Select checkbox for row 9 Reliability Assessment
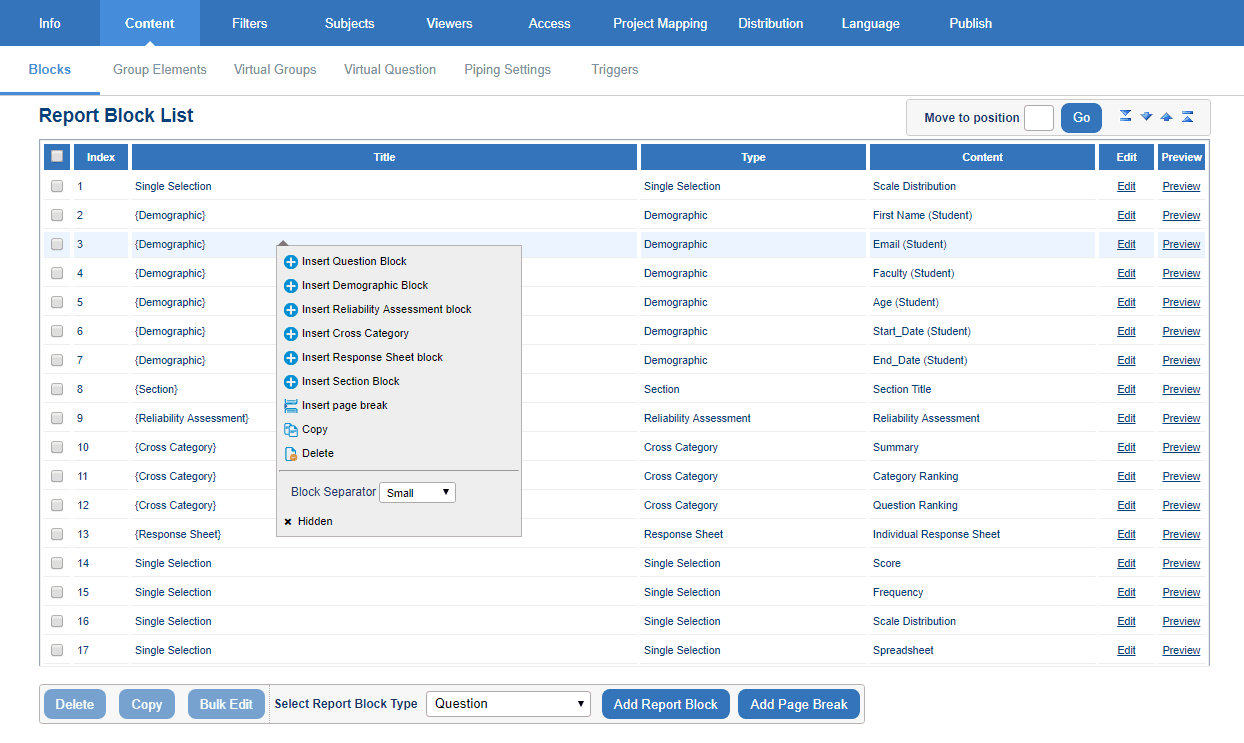 57,418
